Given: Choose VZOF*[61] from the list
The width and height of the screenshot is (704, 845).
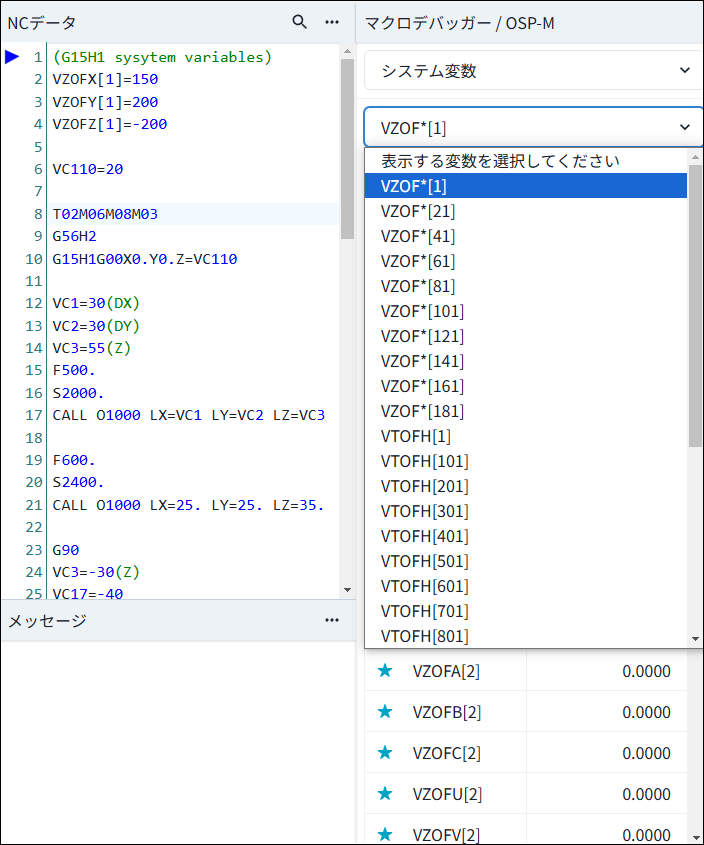Looking at the screenshot, I should point(526,261).
